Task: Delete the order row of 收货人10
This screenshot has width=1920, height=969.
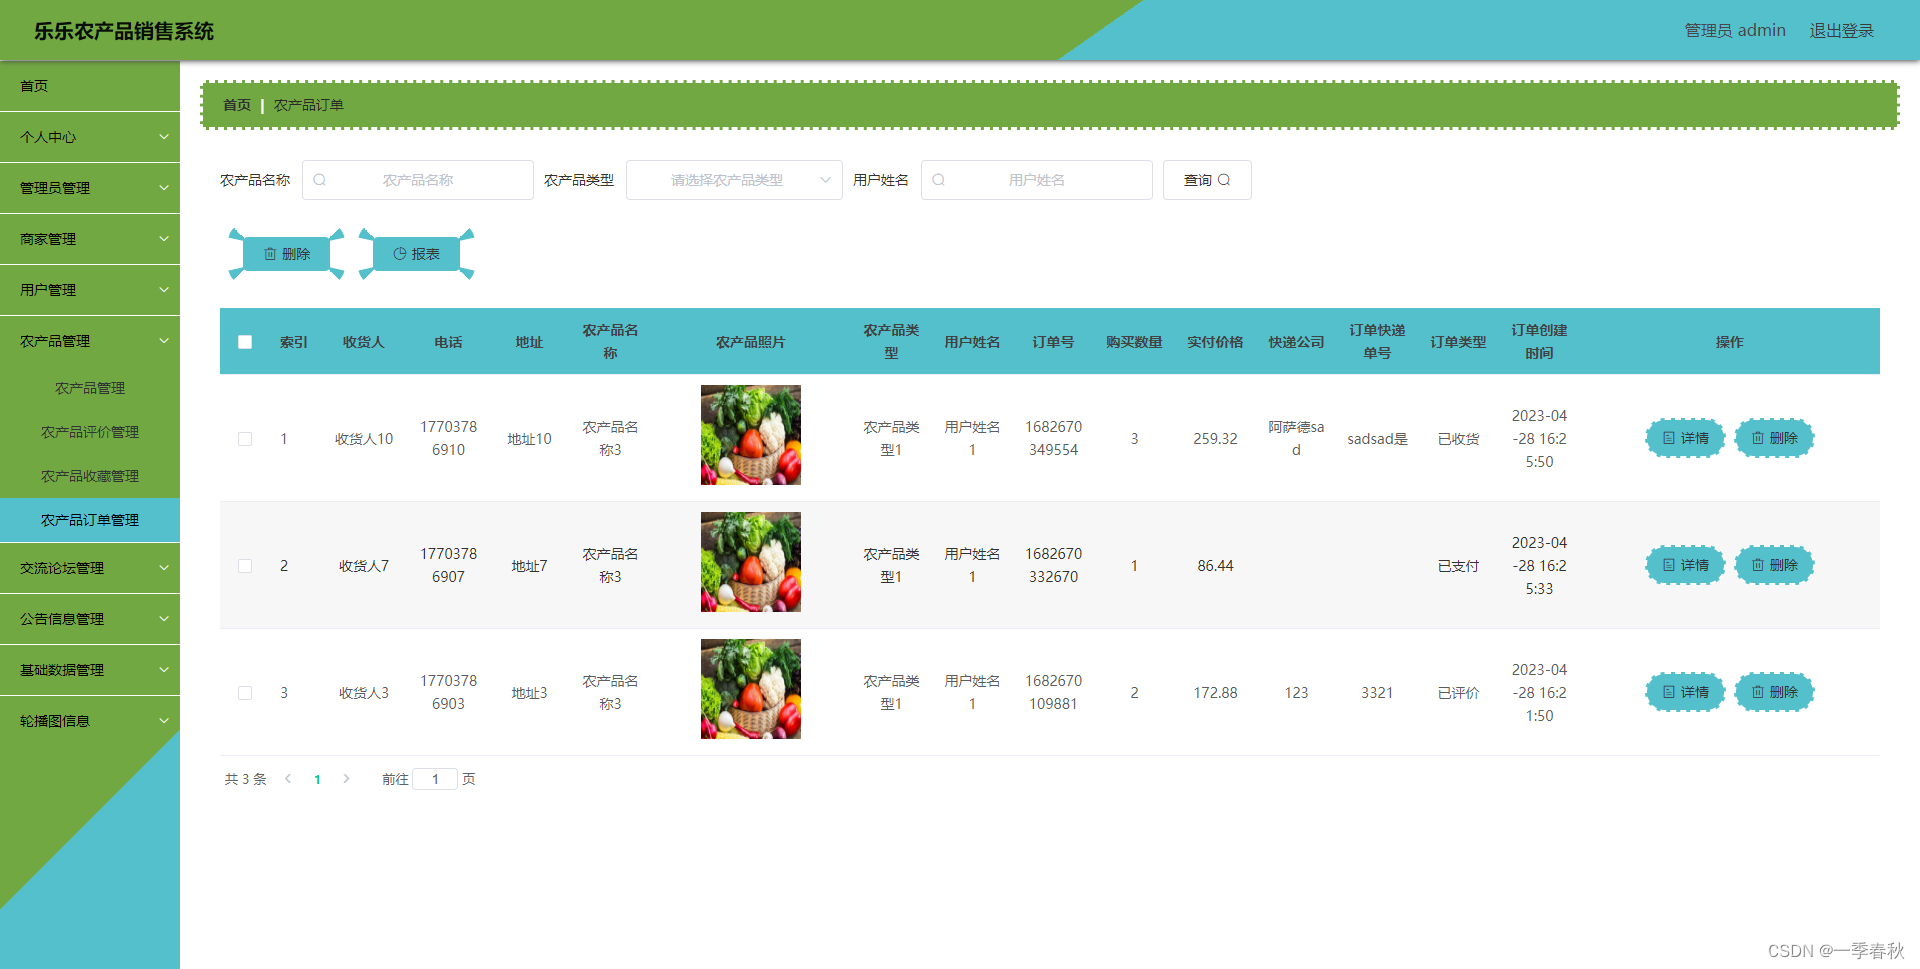Action: coord(1775,438)
